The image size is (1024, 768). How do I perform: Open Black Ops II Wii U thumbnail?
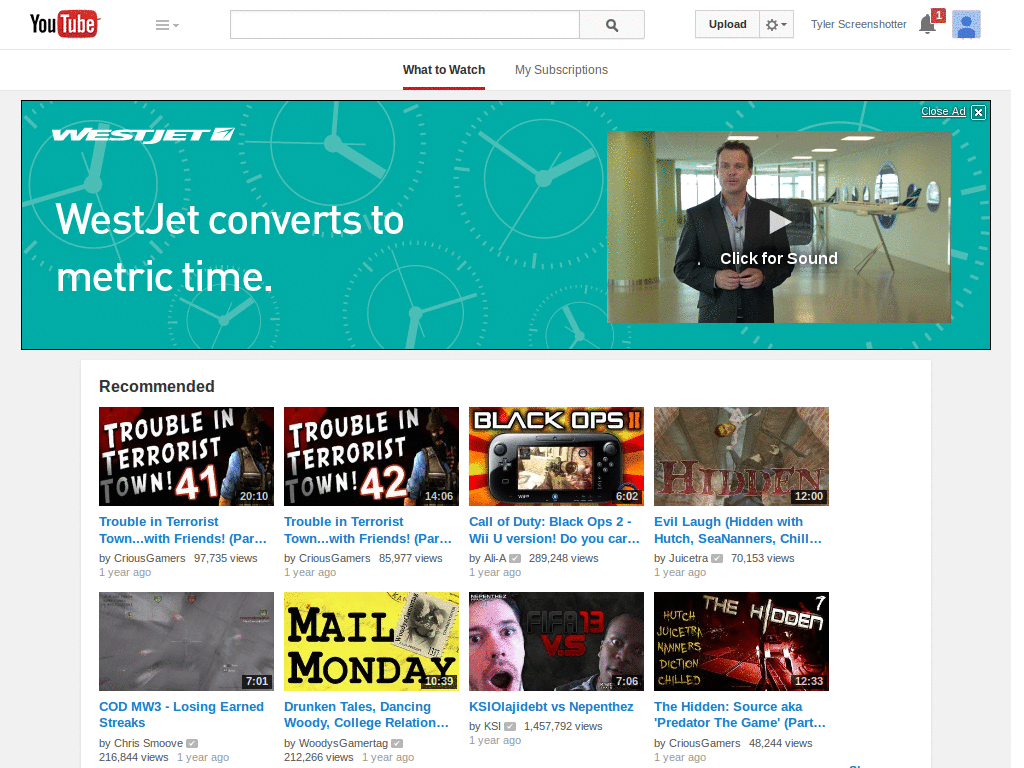[x=556, y=456]
